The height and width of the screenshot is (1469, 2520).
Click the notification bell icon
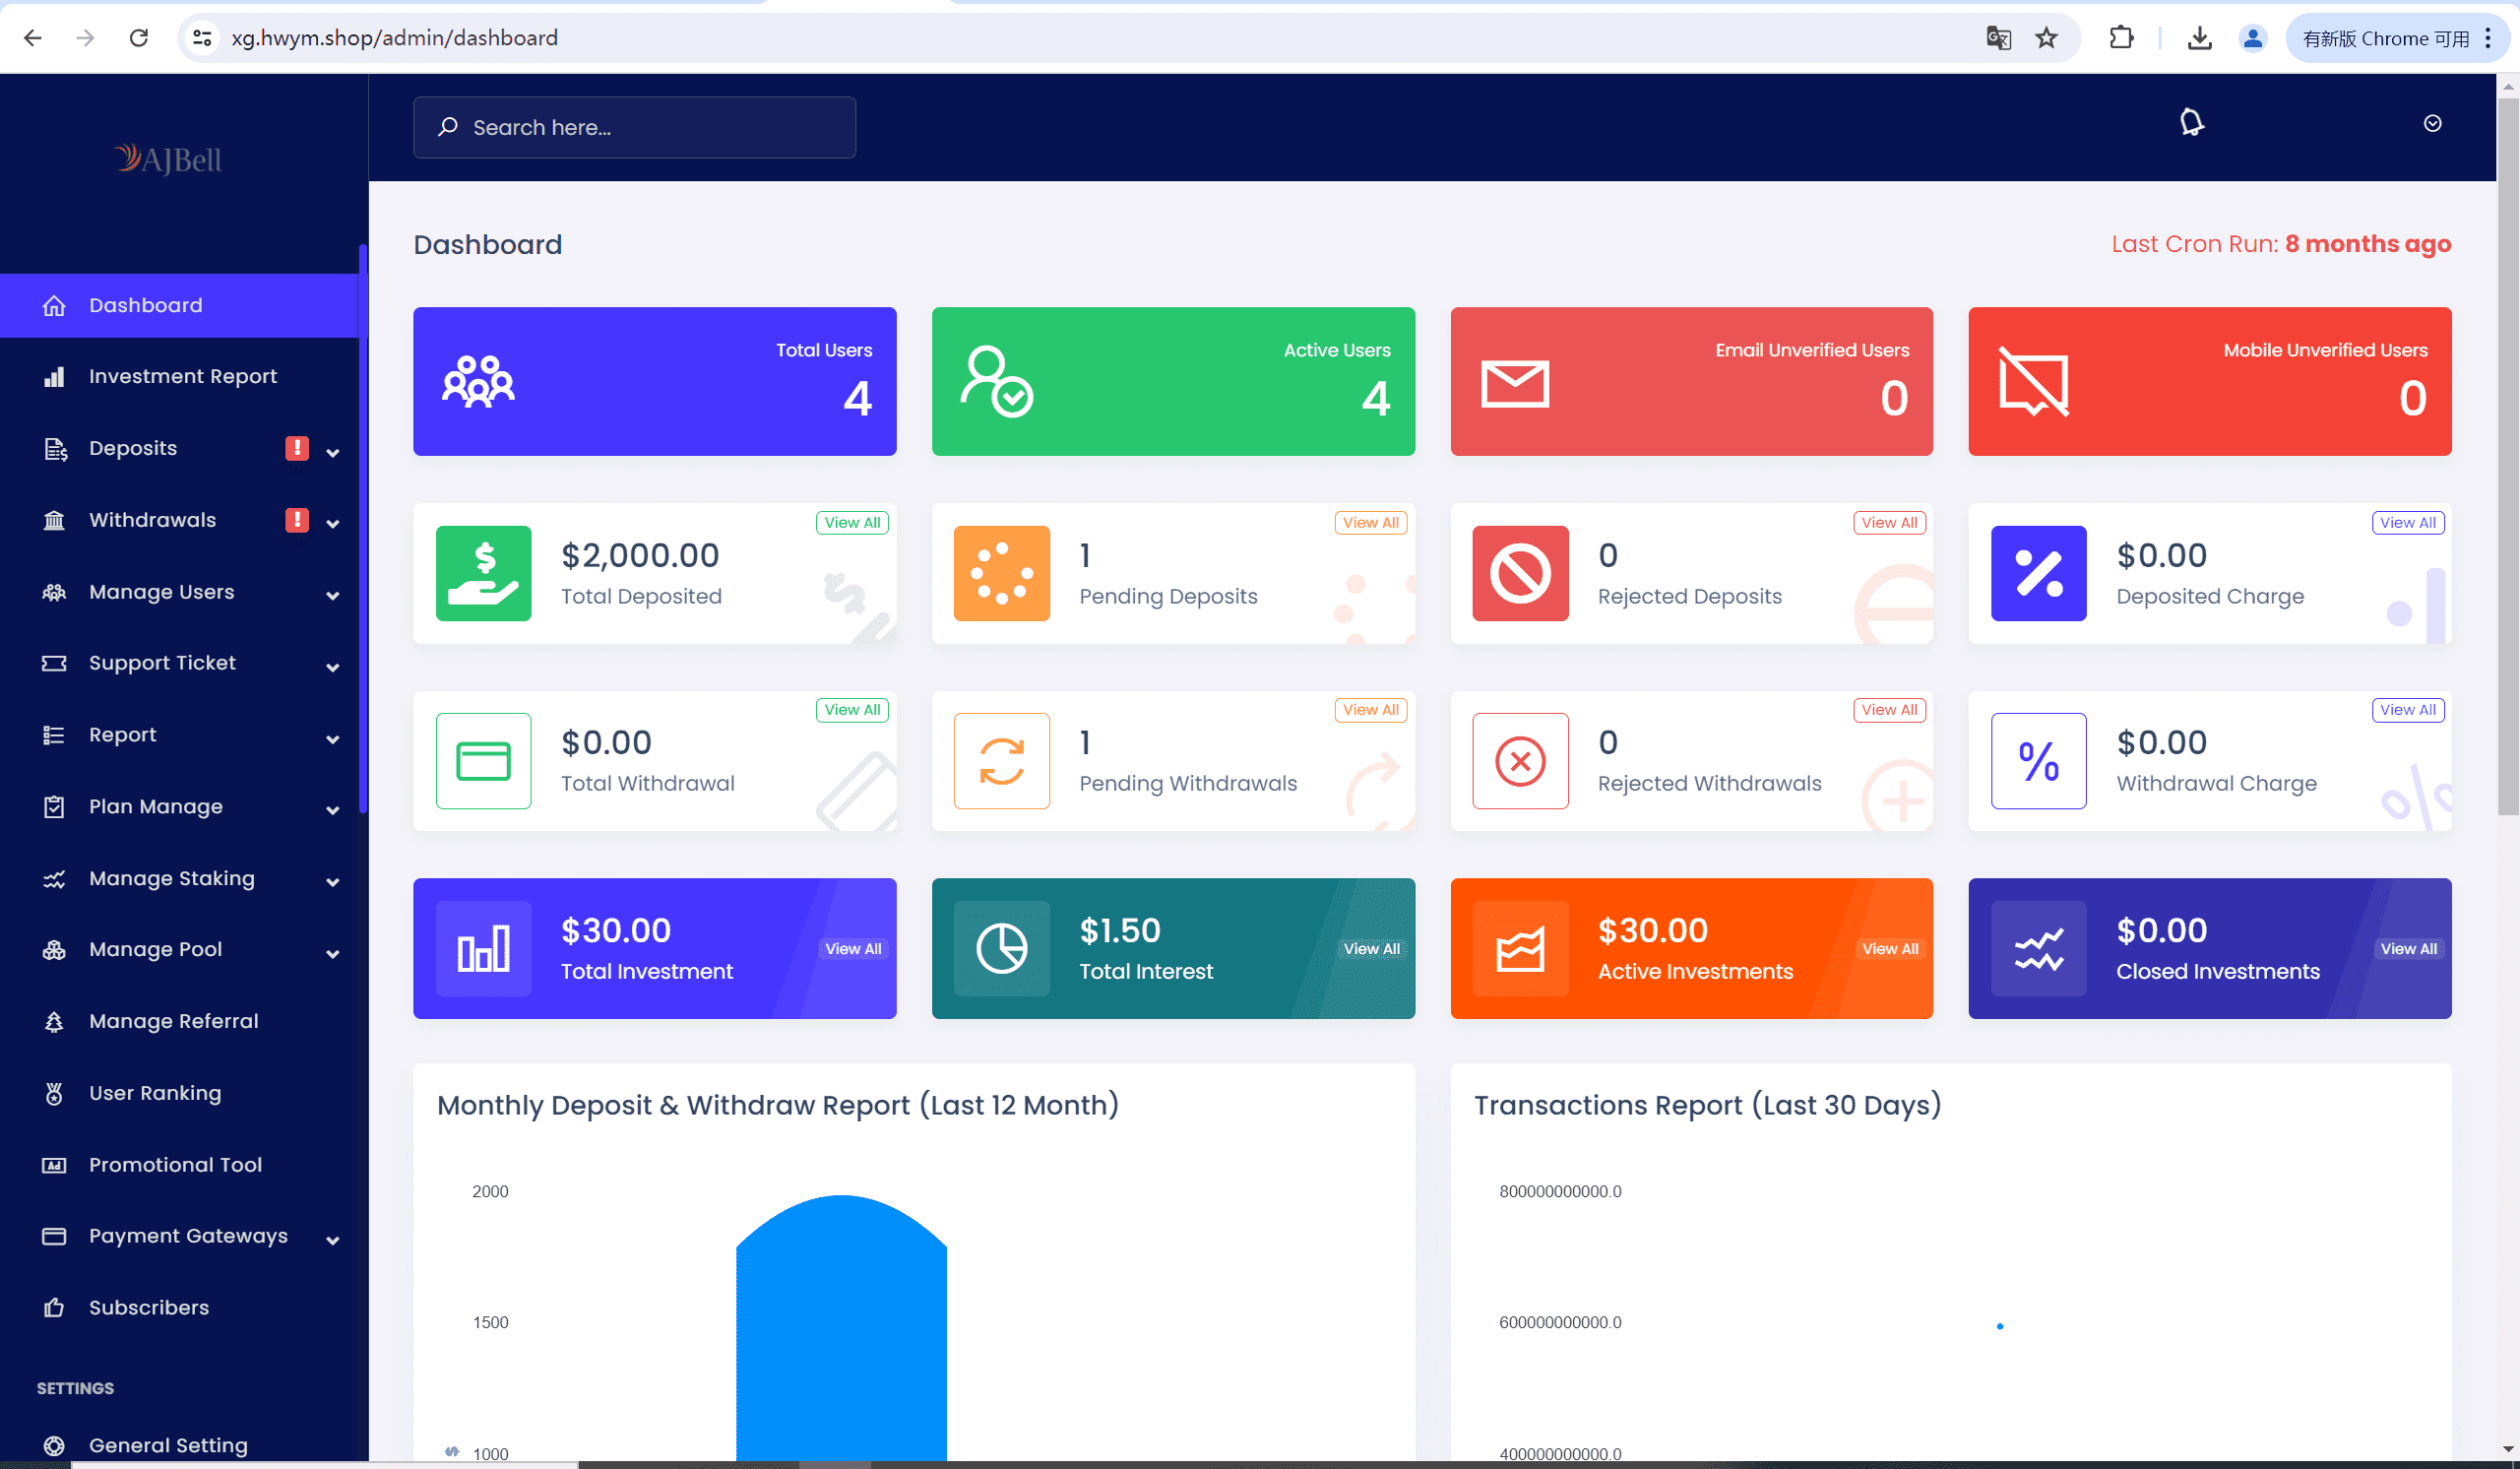2191,123
